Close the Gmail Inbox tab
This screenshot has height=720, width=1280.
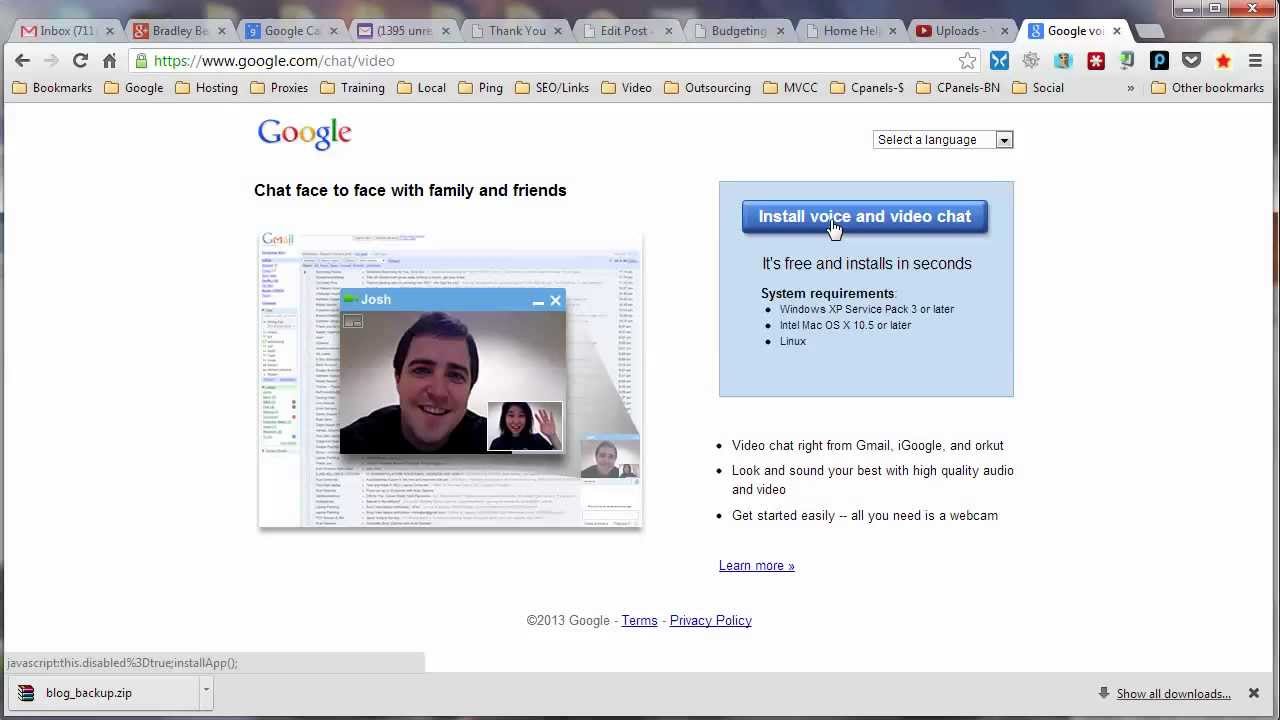pos(110,31)
